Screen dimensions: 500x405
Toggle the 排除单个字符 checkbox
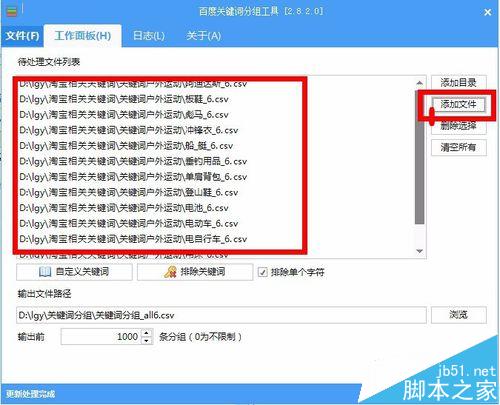[x=263, y=272]
